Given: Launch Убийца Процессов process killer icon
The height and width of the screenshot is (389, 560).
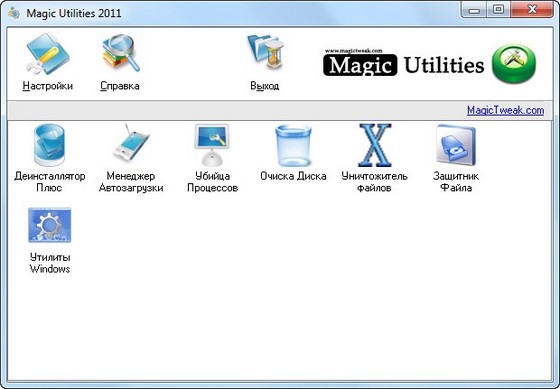Looking at the screenshot, I should click(x=212, y=144).
